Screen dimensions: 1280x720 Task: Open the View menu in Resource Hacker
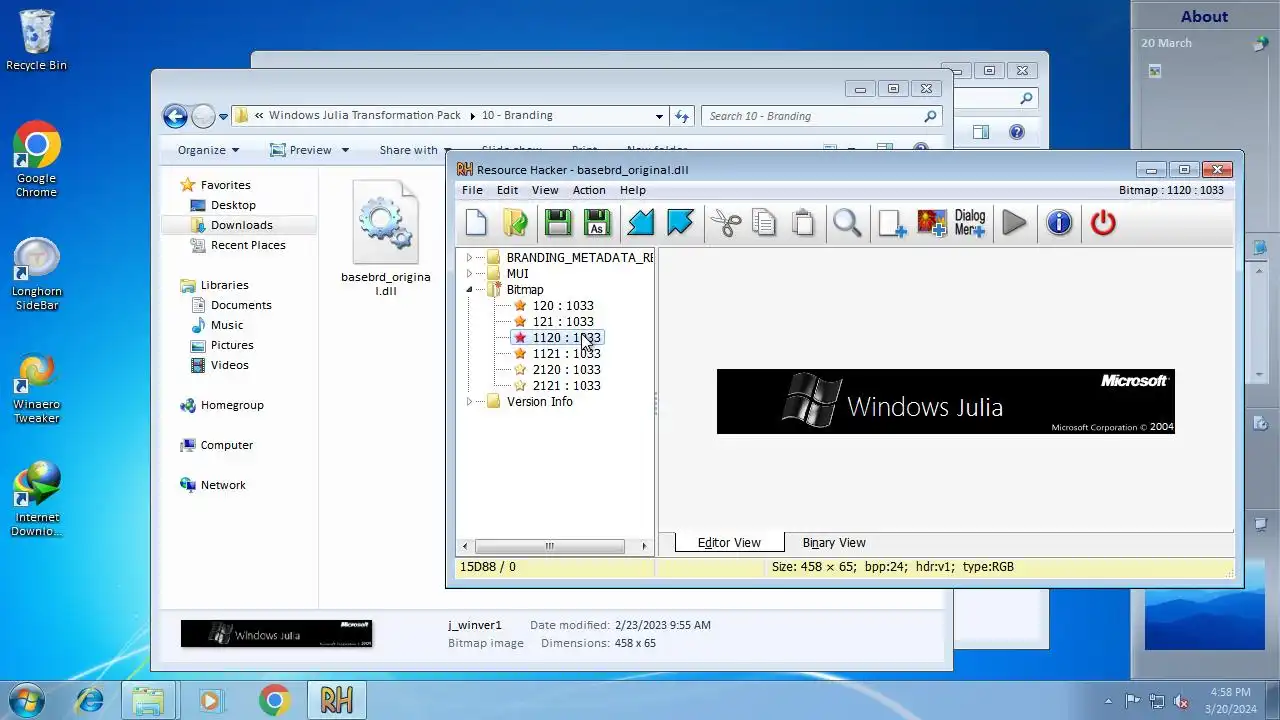[x=545, y=190]
